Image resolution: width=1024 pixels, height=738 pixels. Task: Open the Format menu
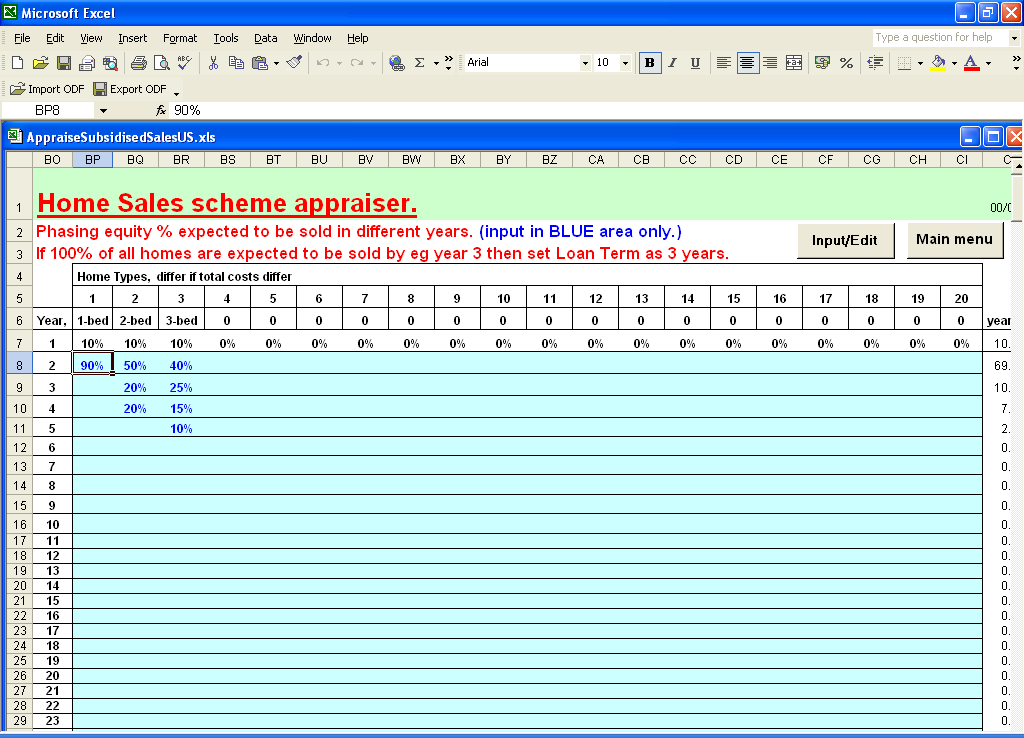coord(180,38)
